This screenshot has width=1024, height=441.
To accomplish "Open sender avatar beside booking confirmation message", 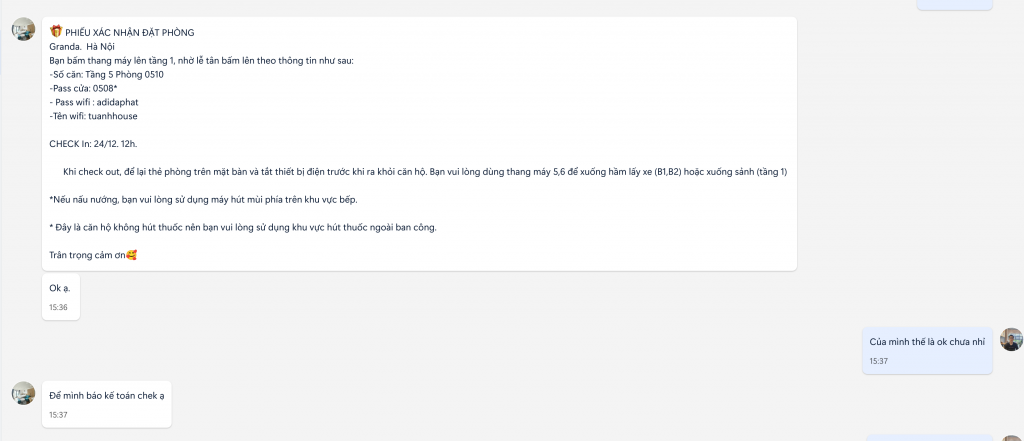I will pyautogui.click(x=24, y=29).
